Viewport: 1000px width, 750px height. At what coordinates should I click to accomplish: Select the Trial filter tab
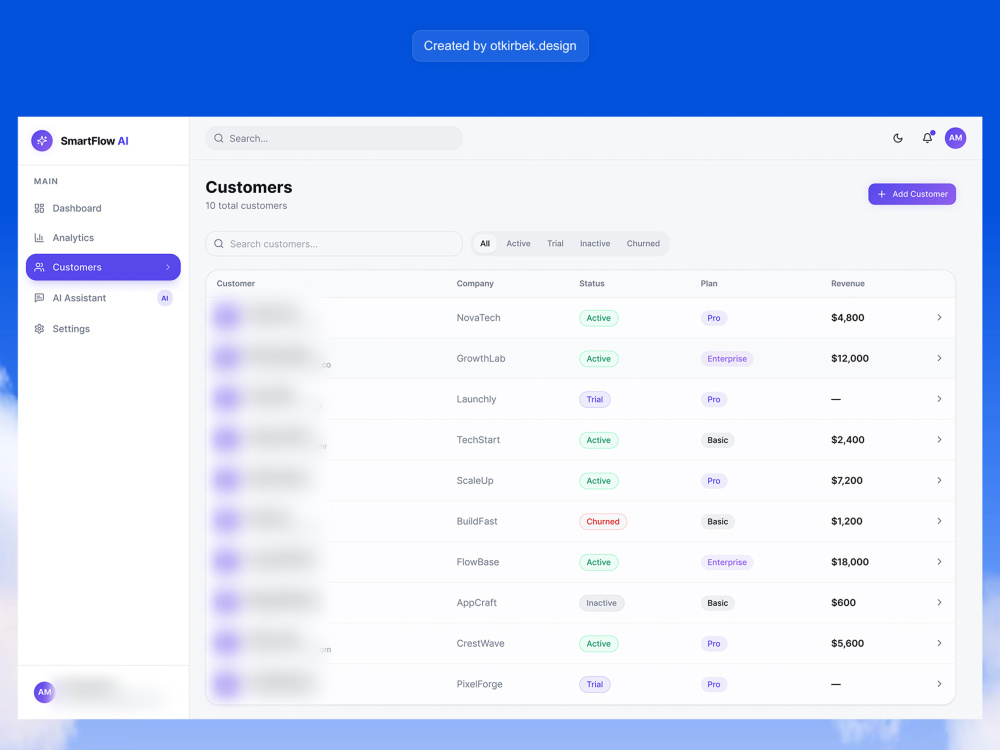[x=555, y=244]
